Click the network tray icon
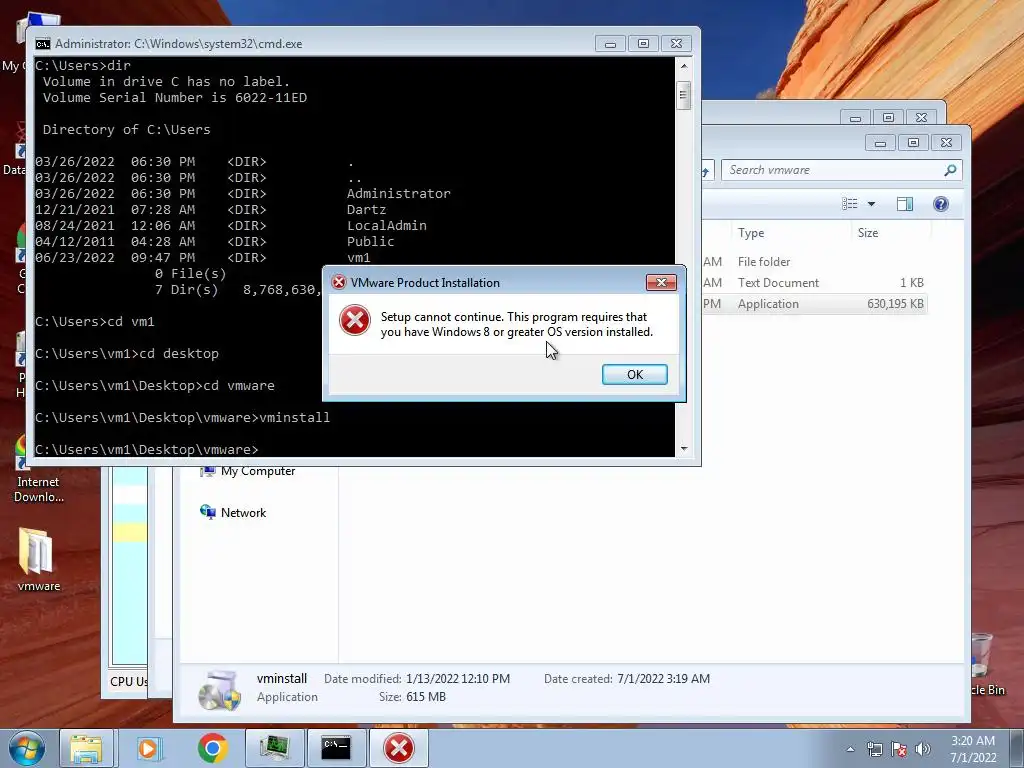 pyautogui.click(x=874, y=749)
